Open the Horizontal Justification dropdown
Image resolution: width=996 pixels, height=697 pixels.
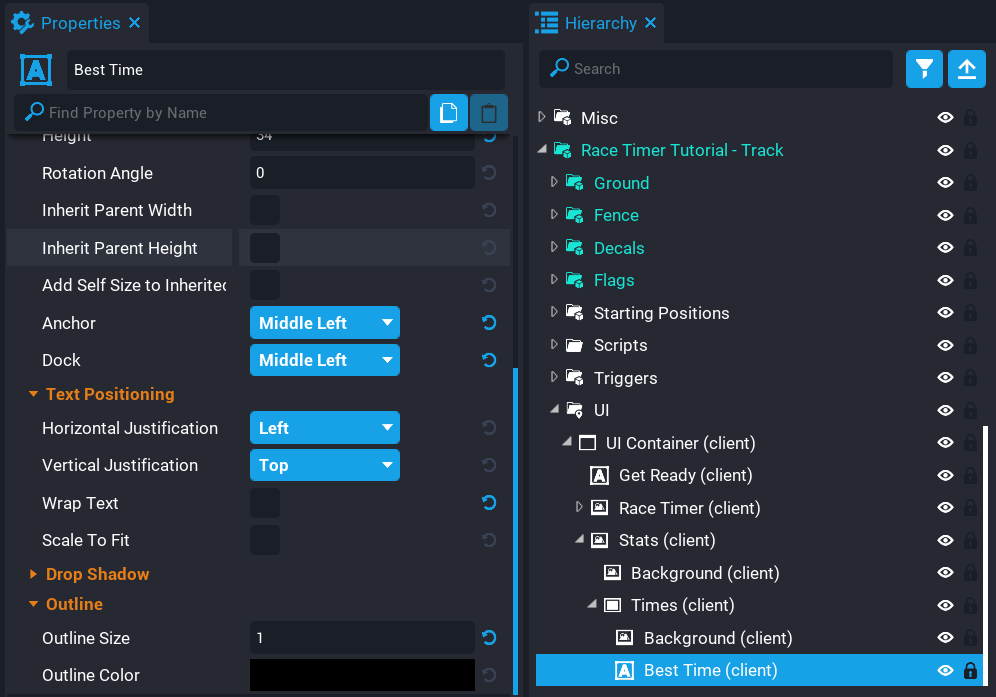(x=324, y=428)
